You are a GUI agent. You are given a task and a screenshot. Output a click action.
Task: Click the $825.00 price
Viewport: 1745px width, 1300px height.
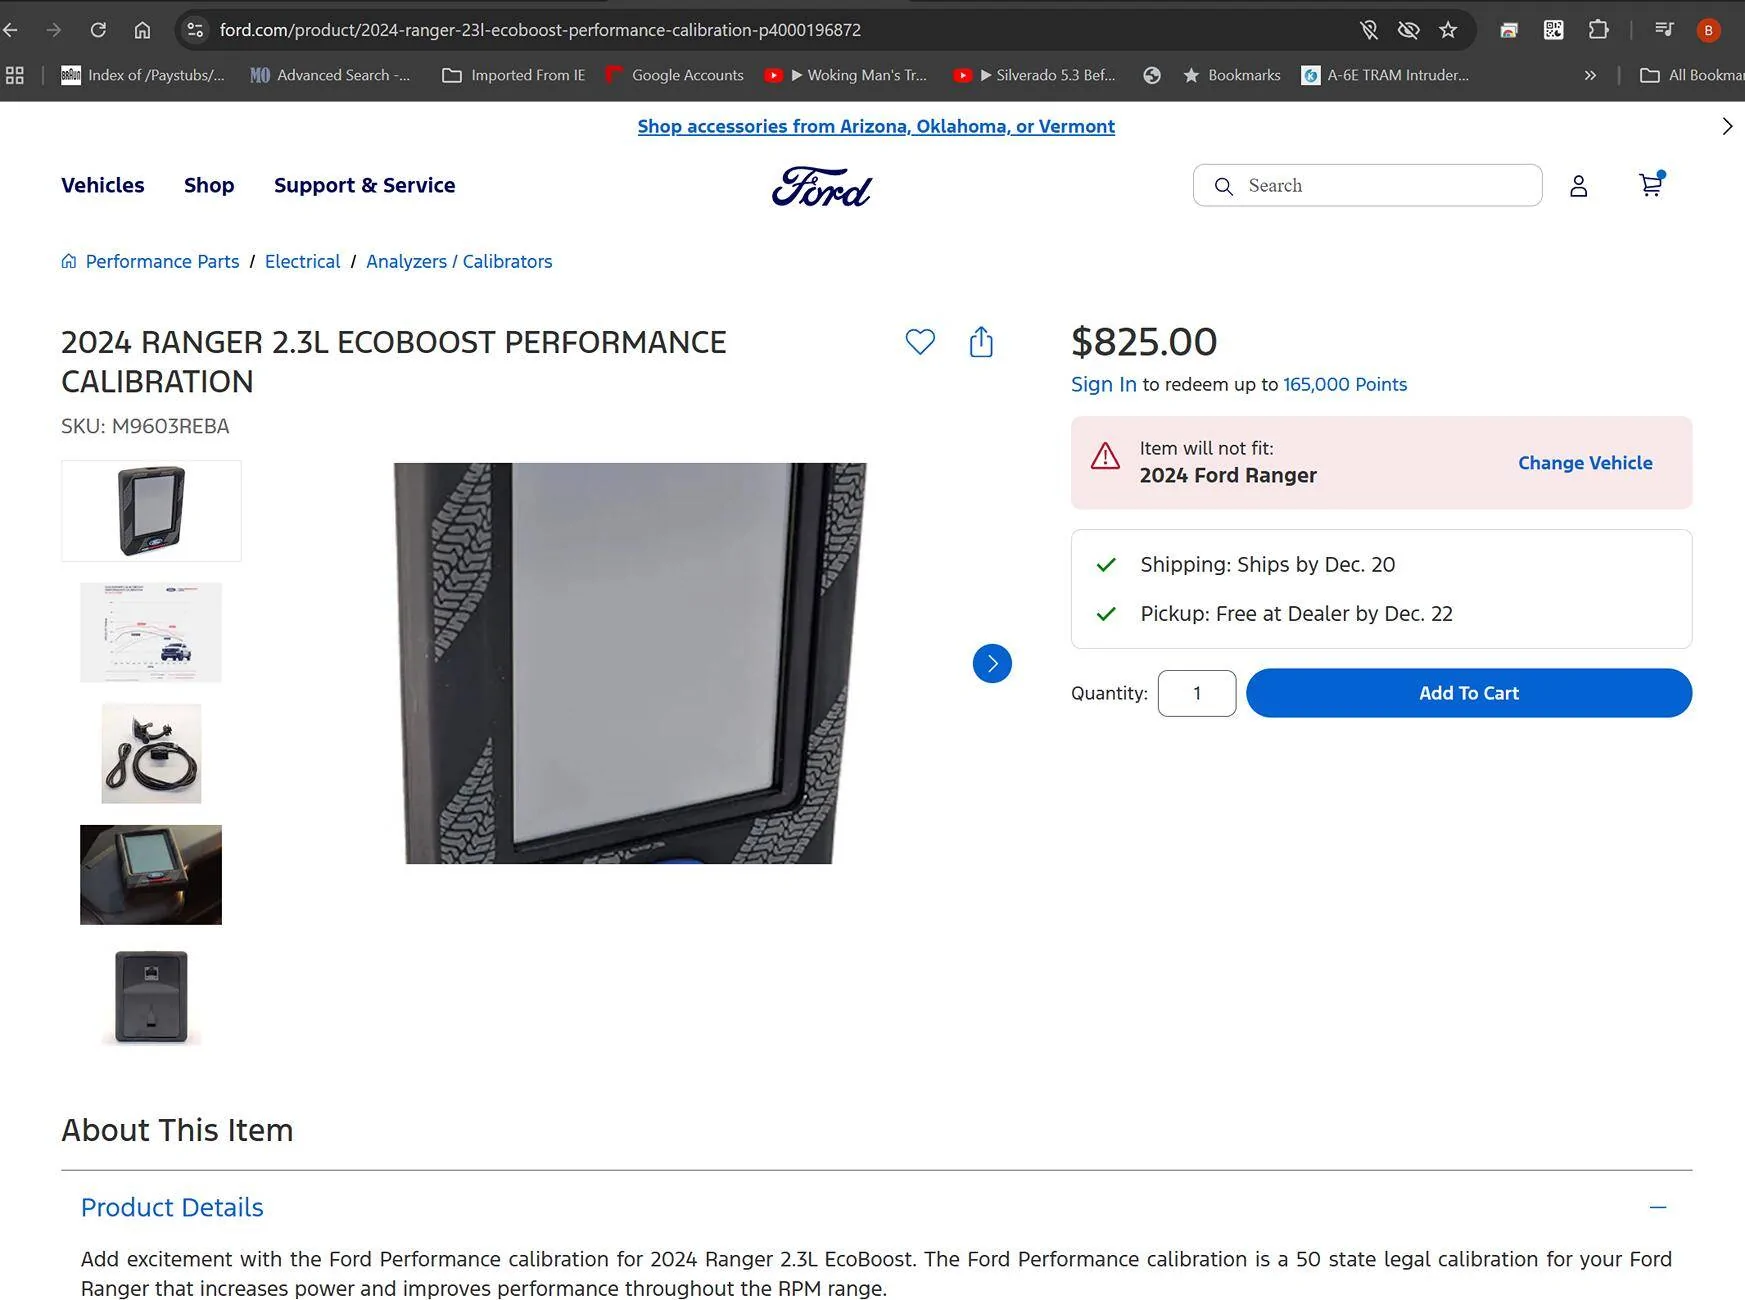(x=1144, y=342)
